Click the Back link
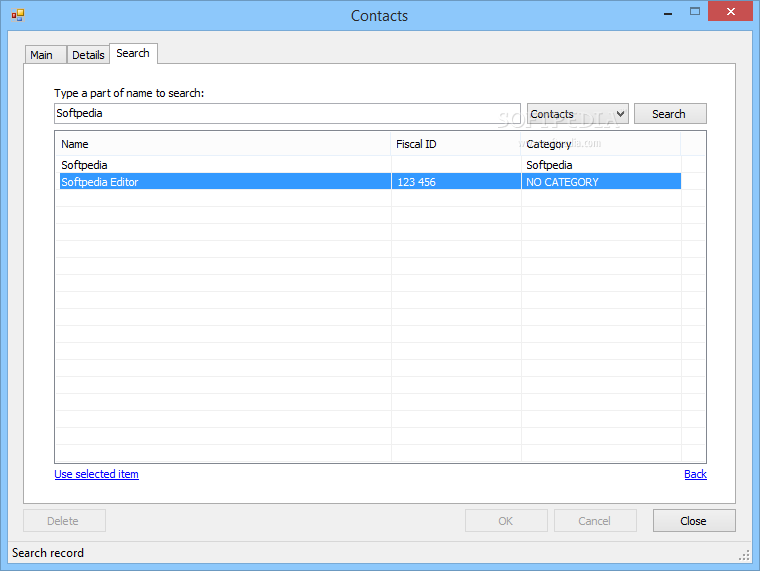 coord(695,474)
